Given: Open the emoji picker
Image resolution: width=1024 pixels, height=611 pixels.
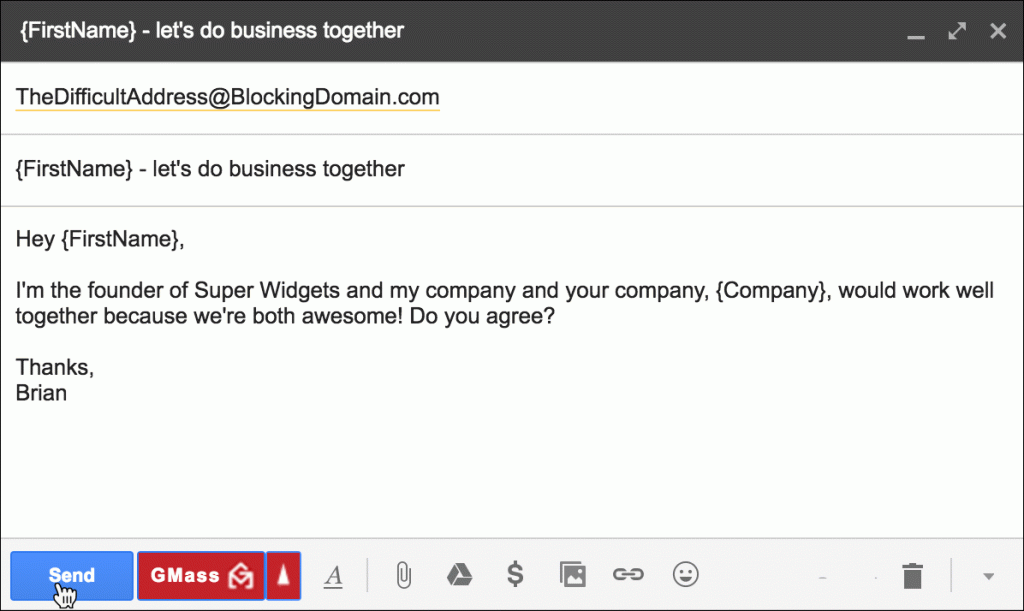Looking at the screenshot, I should pos(685,575).
